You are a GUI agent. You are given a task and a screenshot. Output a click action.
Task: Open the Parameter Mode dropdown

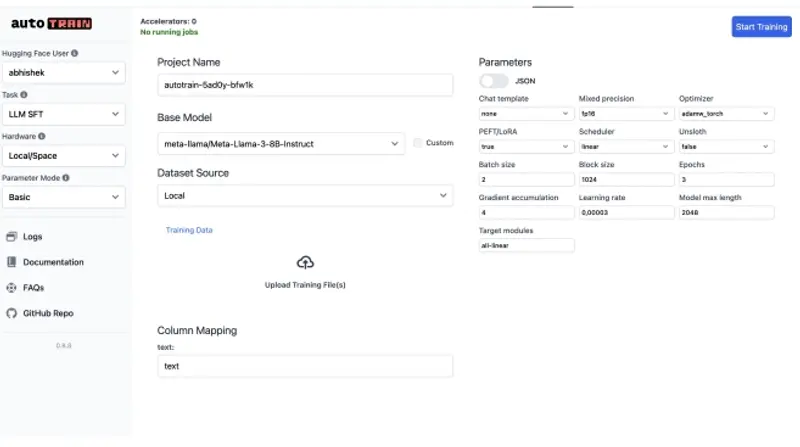tap(64, 197)
